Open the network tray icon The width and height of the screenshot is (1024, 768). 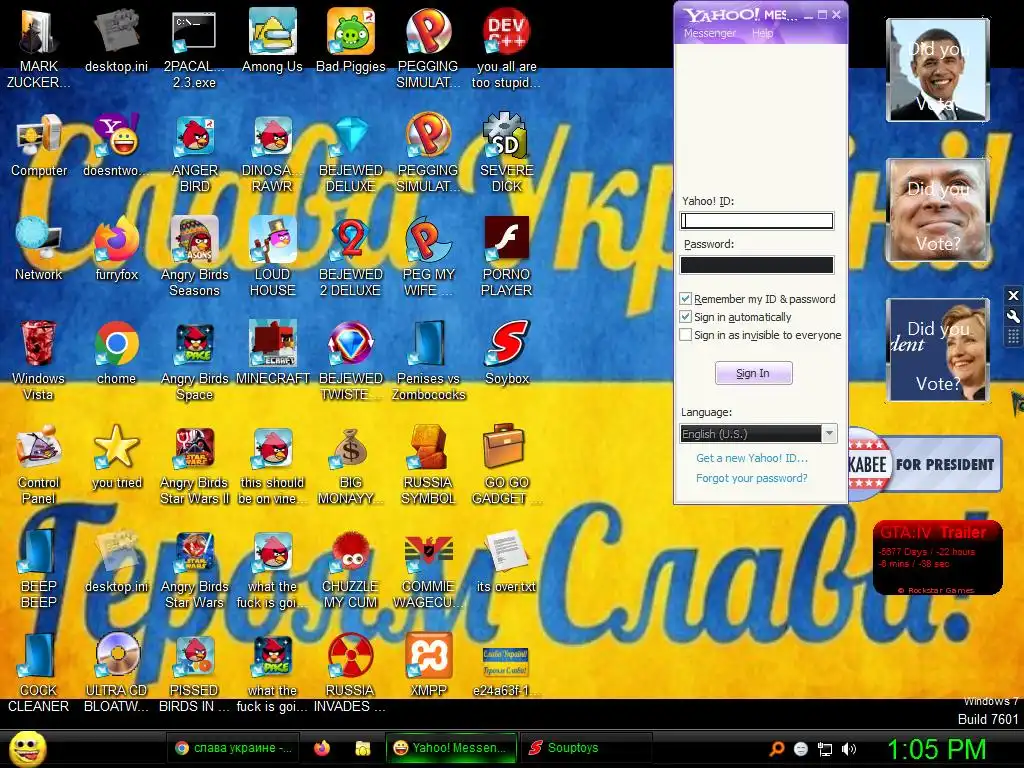tap(825, 749)
